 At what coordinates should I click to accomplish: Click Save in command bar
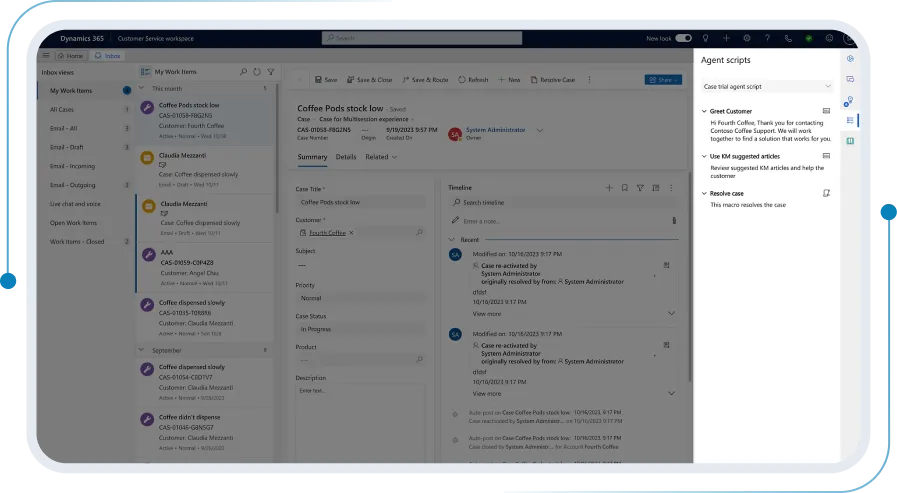[x=326, y=79]
